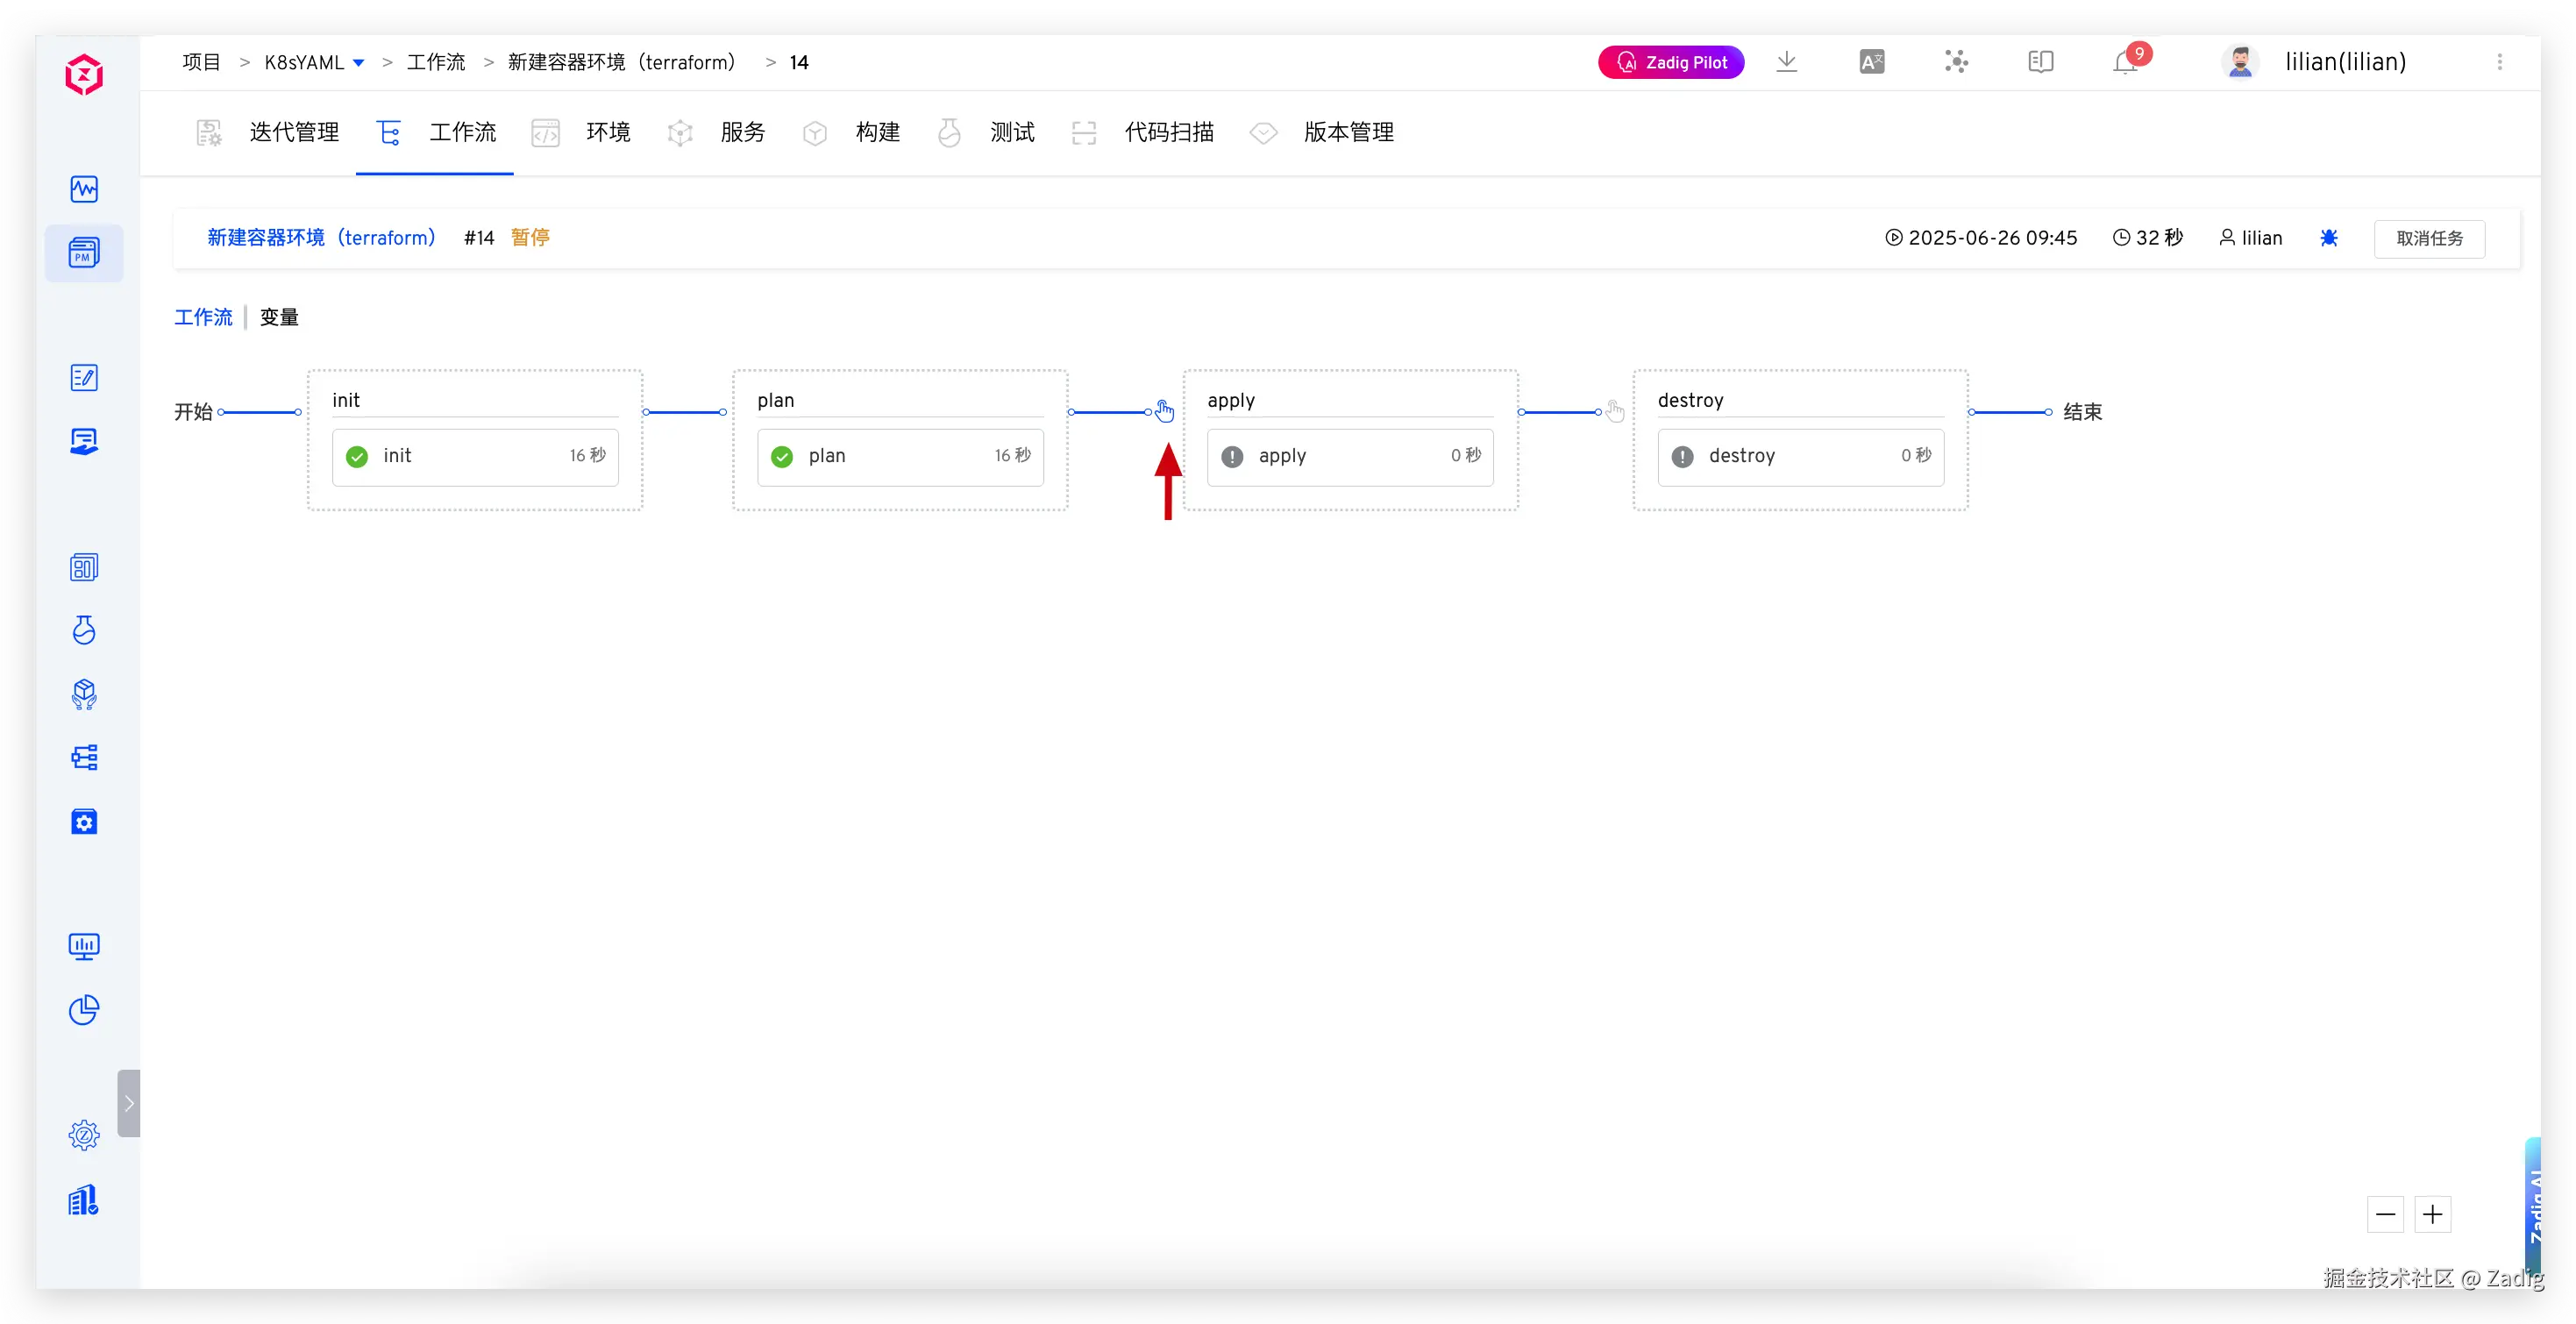2576x1324 pixels.
Task: Zoom in workflow canvas with plus
Action: point(2432,1214)
